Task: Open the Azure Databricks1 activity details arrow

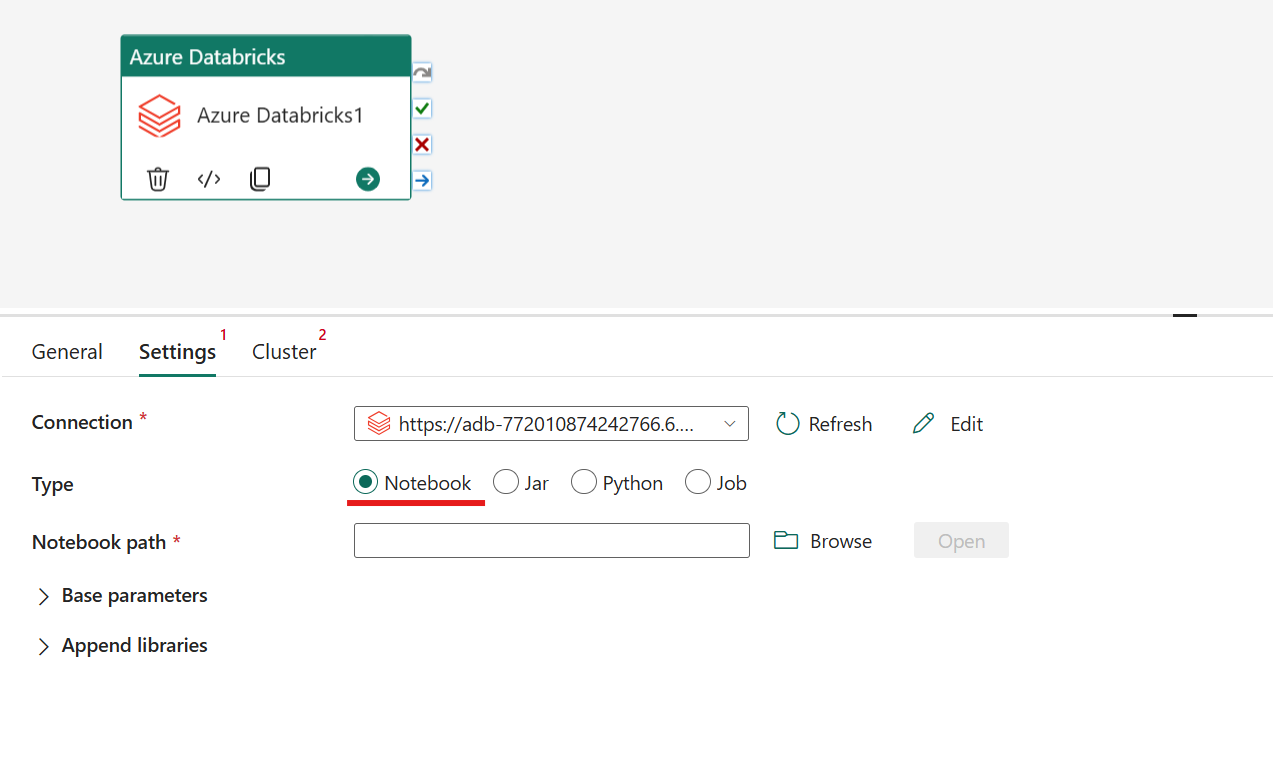Action: click(x=367, y=179)
